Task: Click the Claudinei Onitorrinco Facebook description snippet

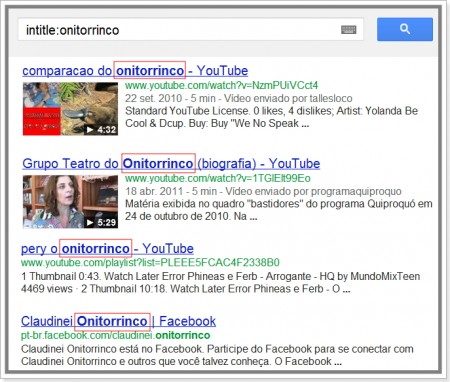Action: pos(217,355)
